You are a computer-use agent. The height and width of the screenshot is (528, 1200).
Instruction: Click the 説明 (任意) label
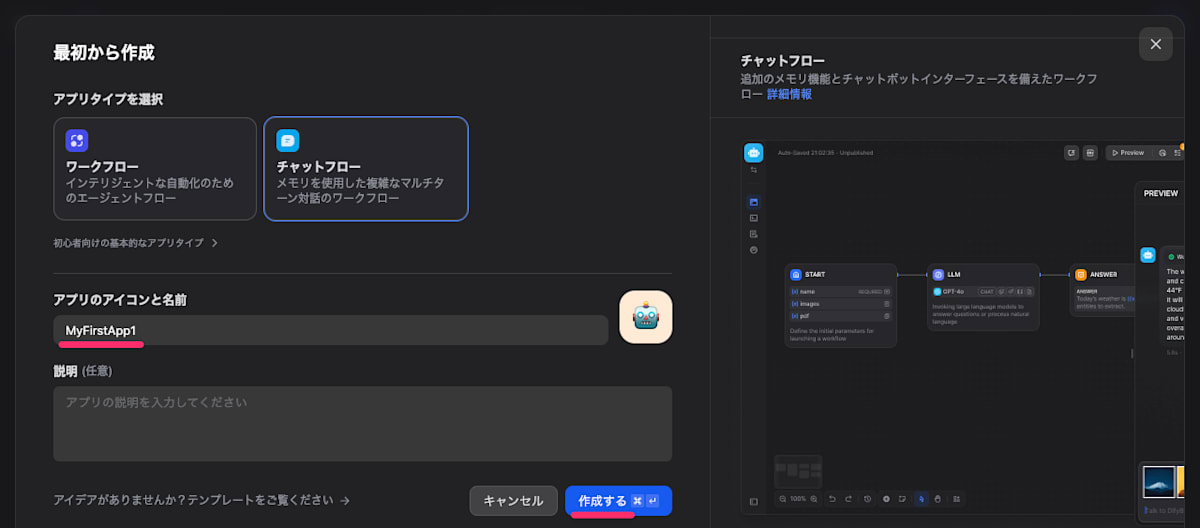83,371
